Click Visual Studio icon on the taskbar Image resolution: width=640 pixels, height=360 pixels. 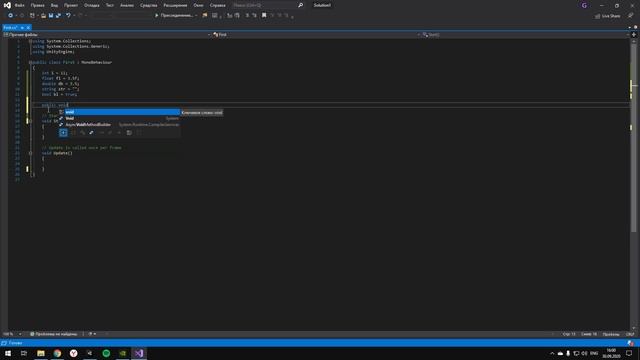pos(139,353)
